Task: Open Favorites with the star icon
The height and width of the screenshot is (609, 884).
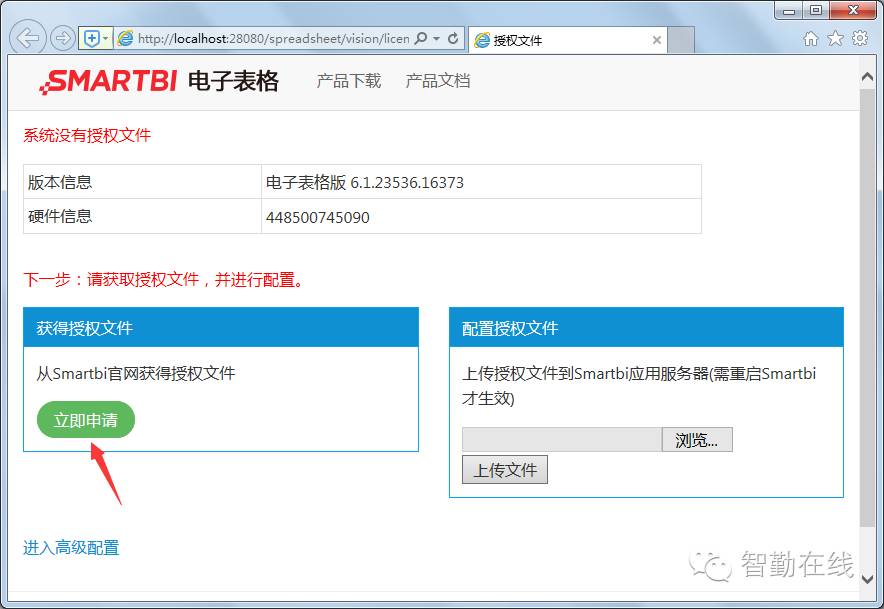Action: 835,38
